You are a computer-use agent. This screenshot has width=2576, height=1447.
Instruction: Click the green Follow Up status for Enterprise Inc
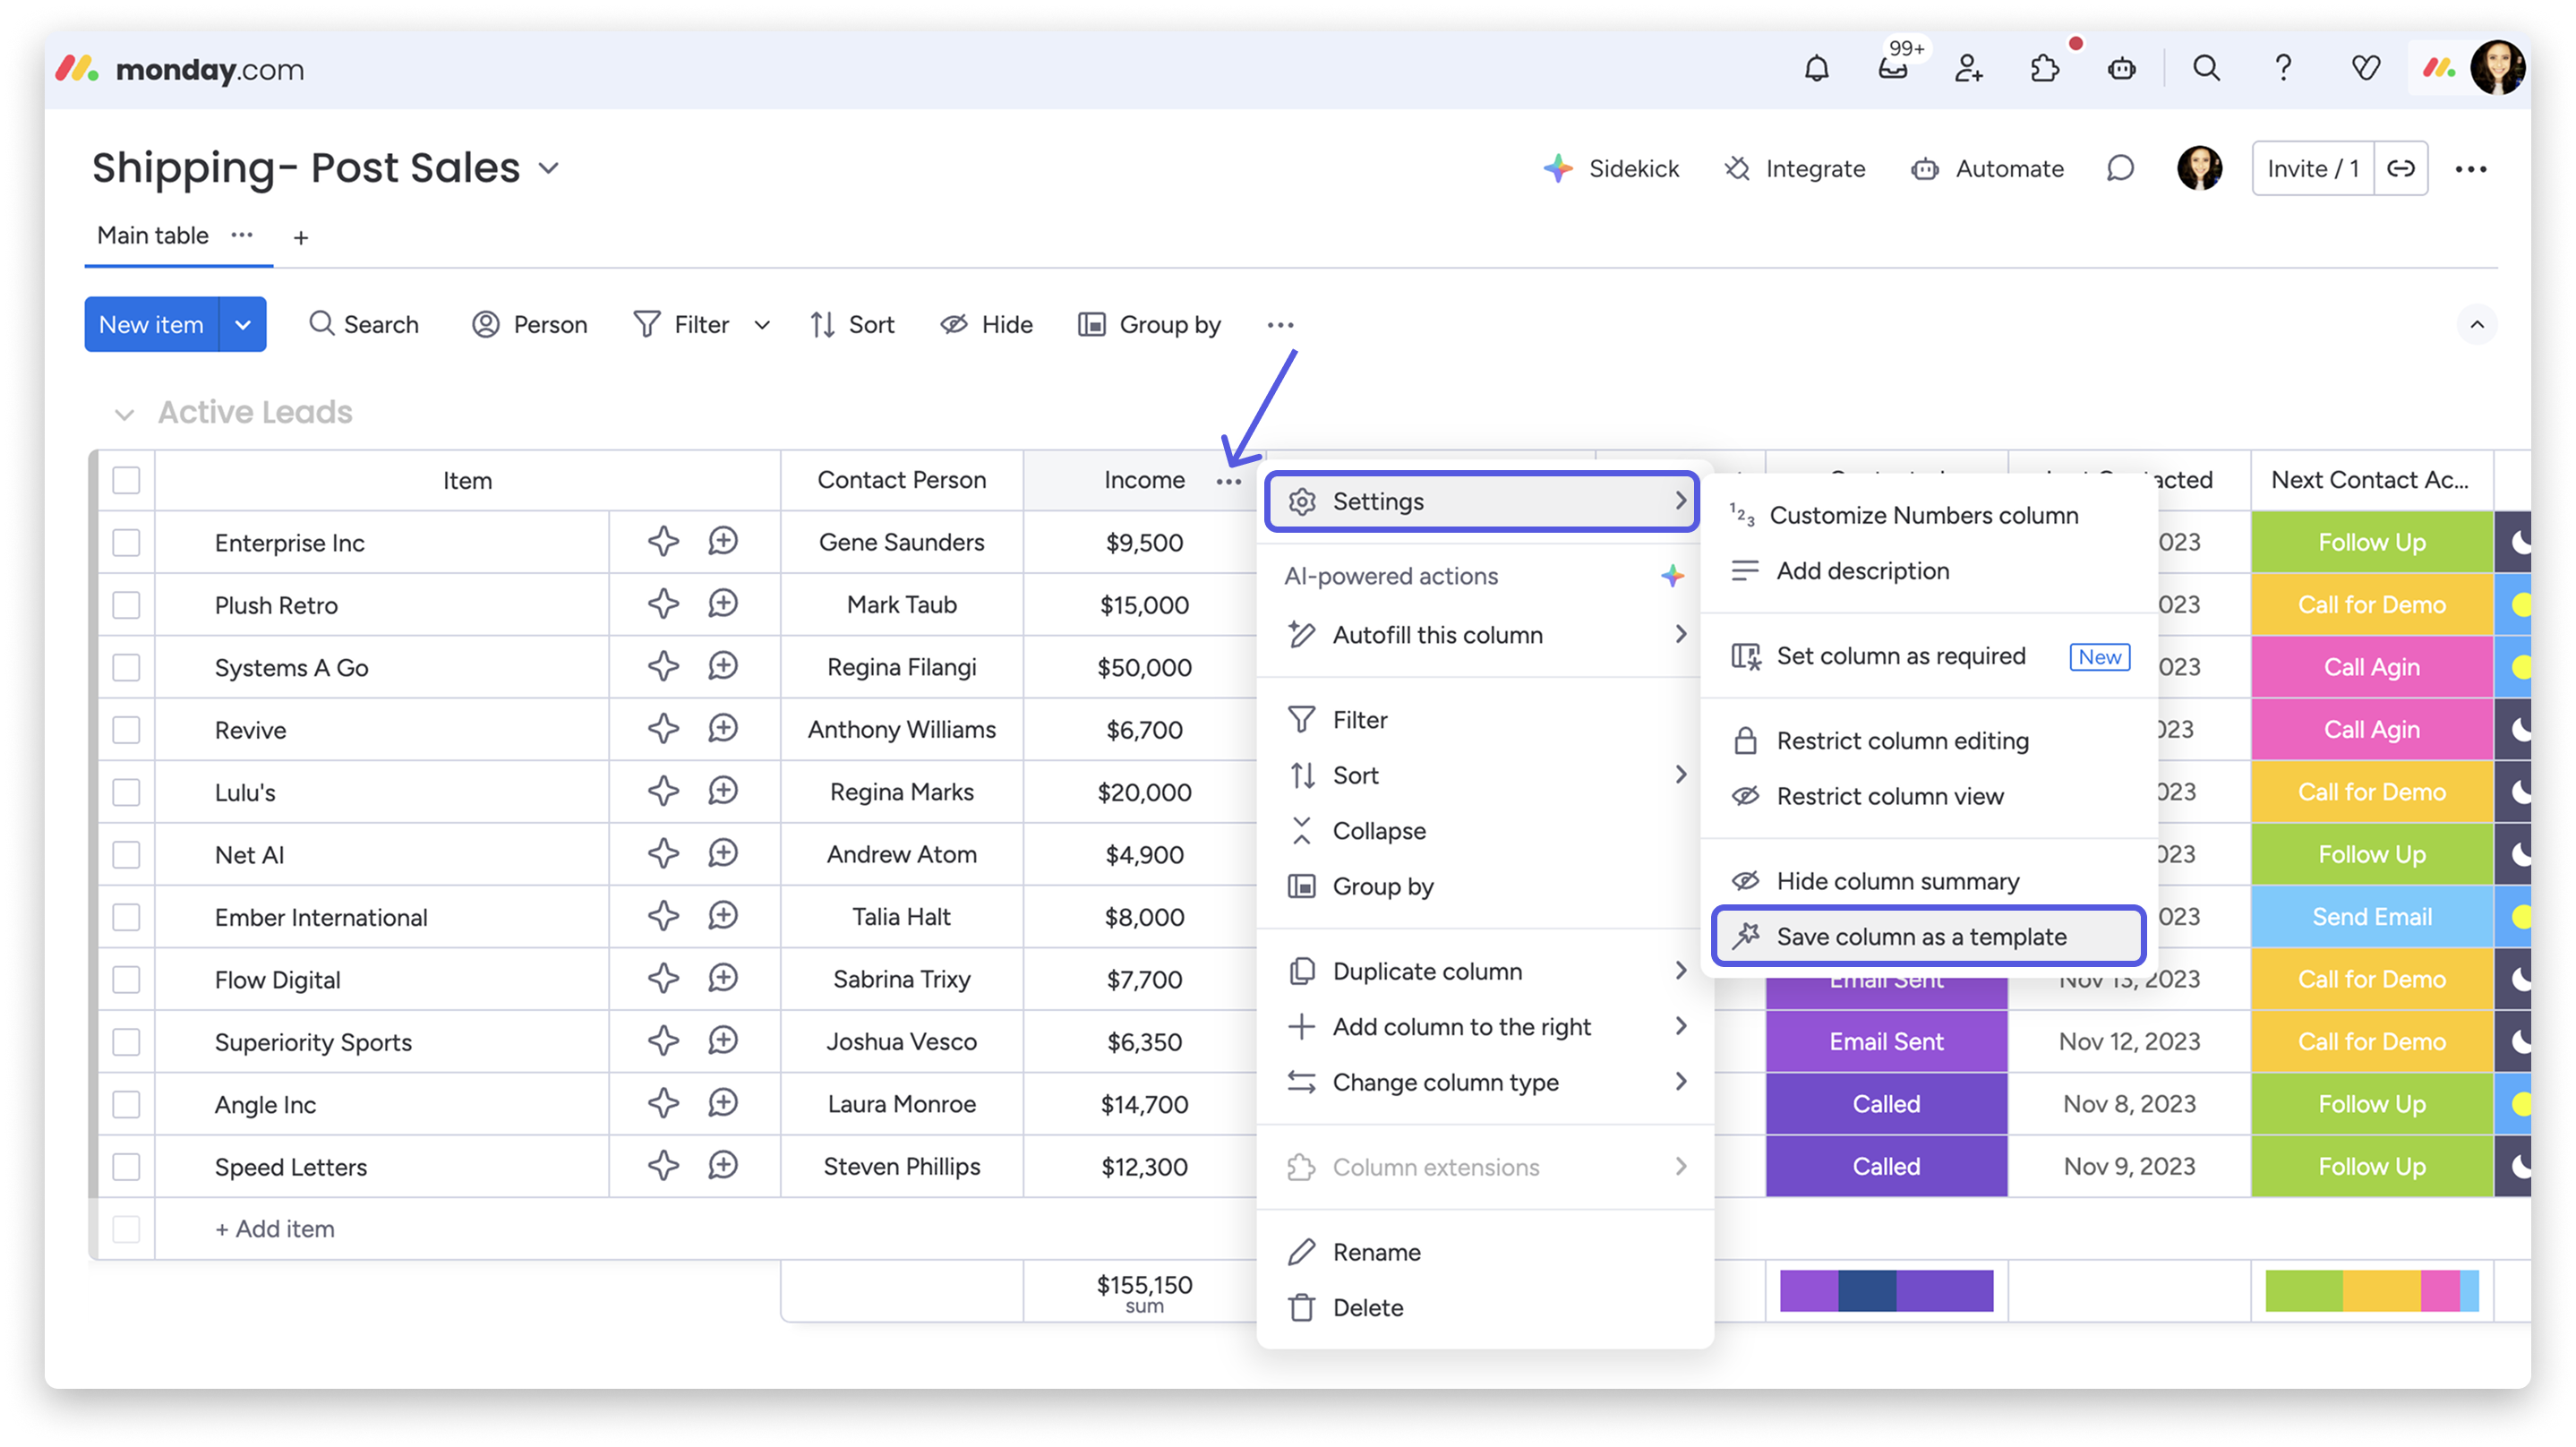[2371, 543]
